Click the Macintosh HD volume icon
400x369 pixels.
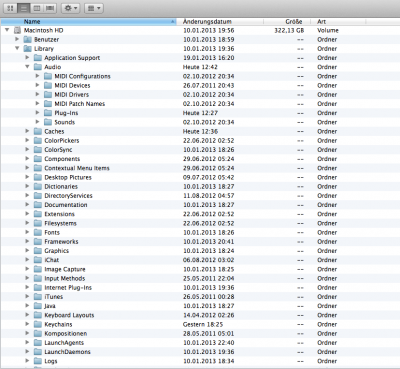pyautogui.click(x=17, y=30)
